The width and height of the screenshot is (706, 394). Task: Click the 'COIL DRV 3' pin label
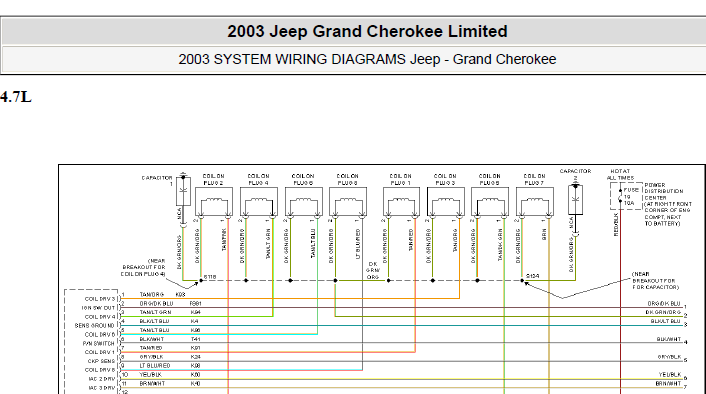tap(100, 299)
